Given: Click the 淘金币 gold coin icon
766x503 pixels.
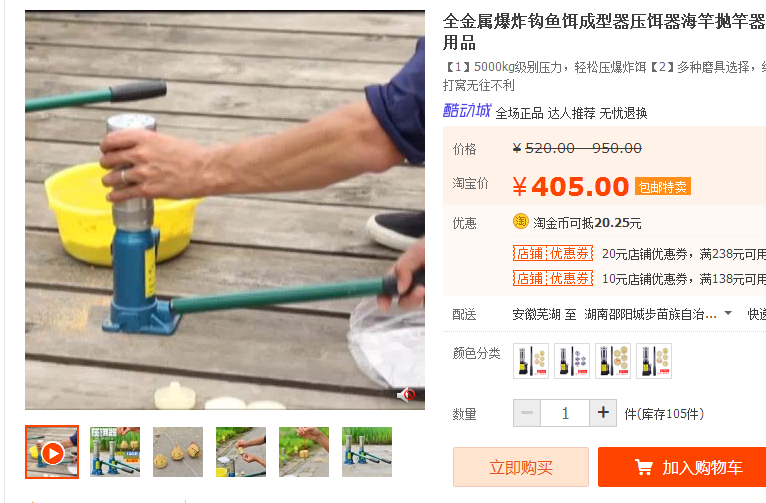Looking at the screenshot, I should click(x=521, y=222).
